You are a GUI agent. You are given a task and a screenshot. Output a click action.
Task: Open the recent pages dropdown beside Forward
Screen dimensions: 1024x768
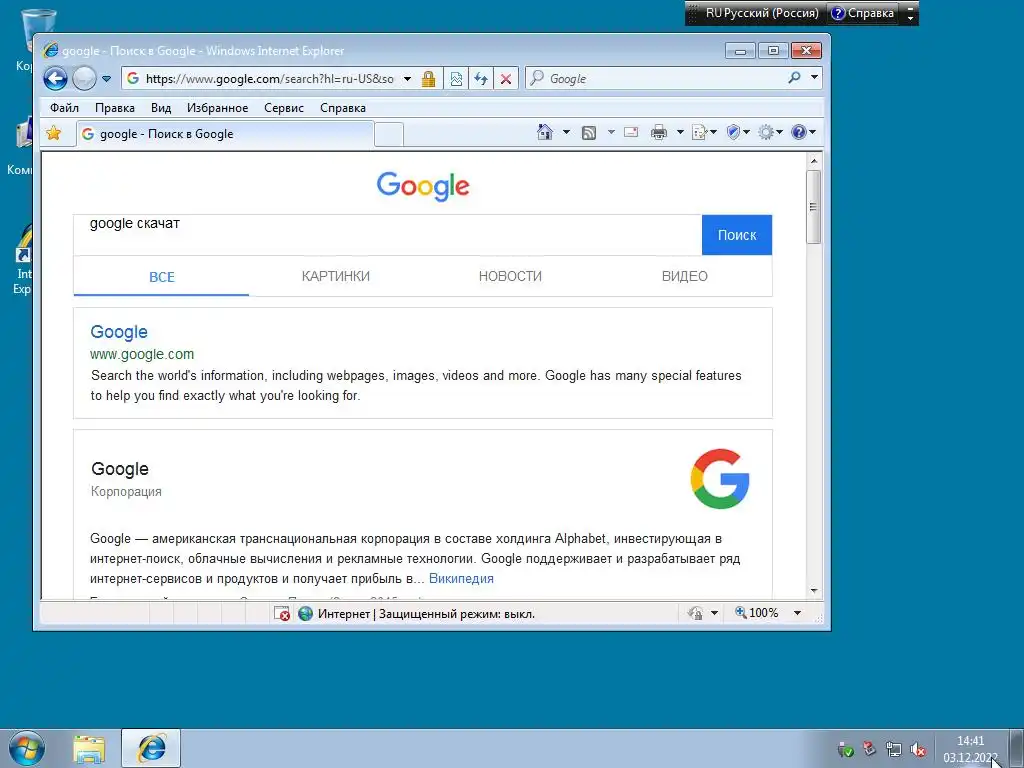106,79
